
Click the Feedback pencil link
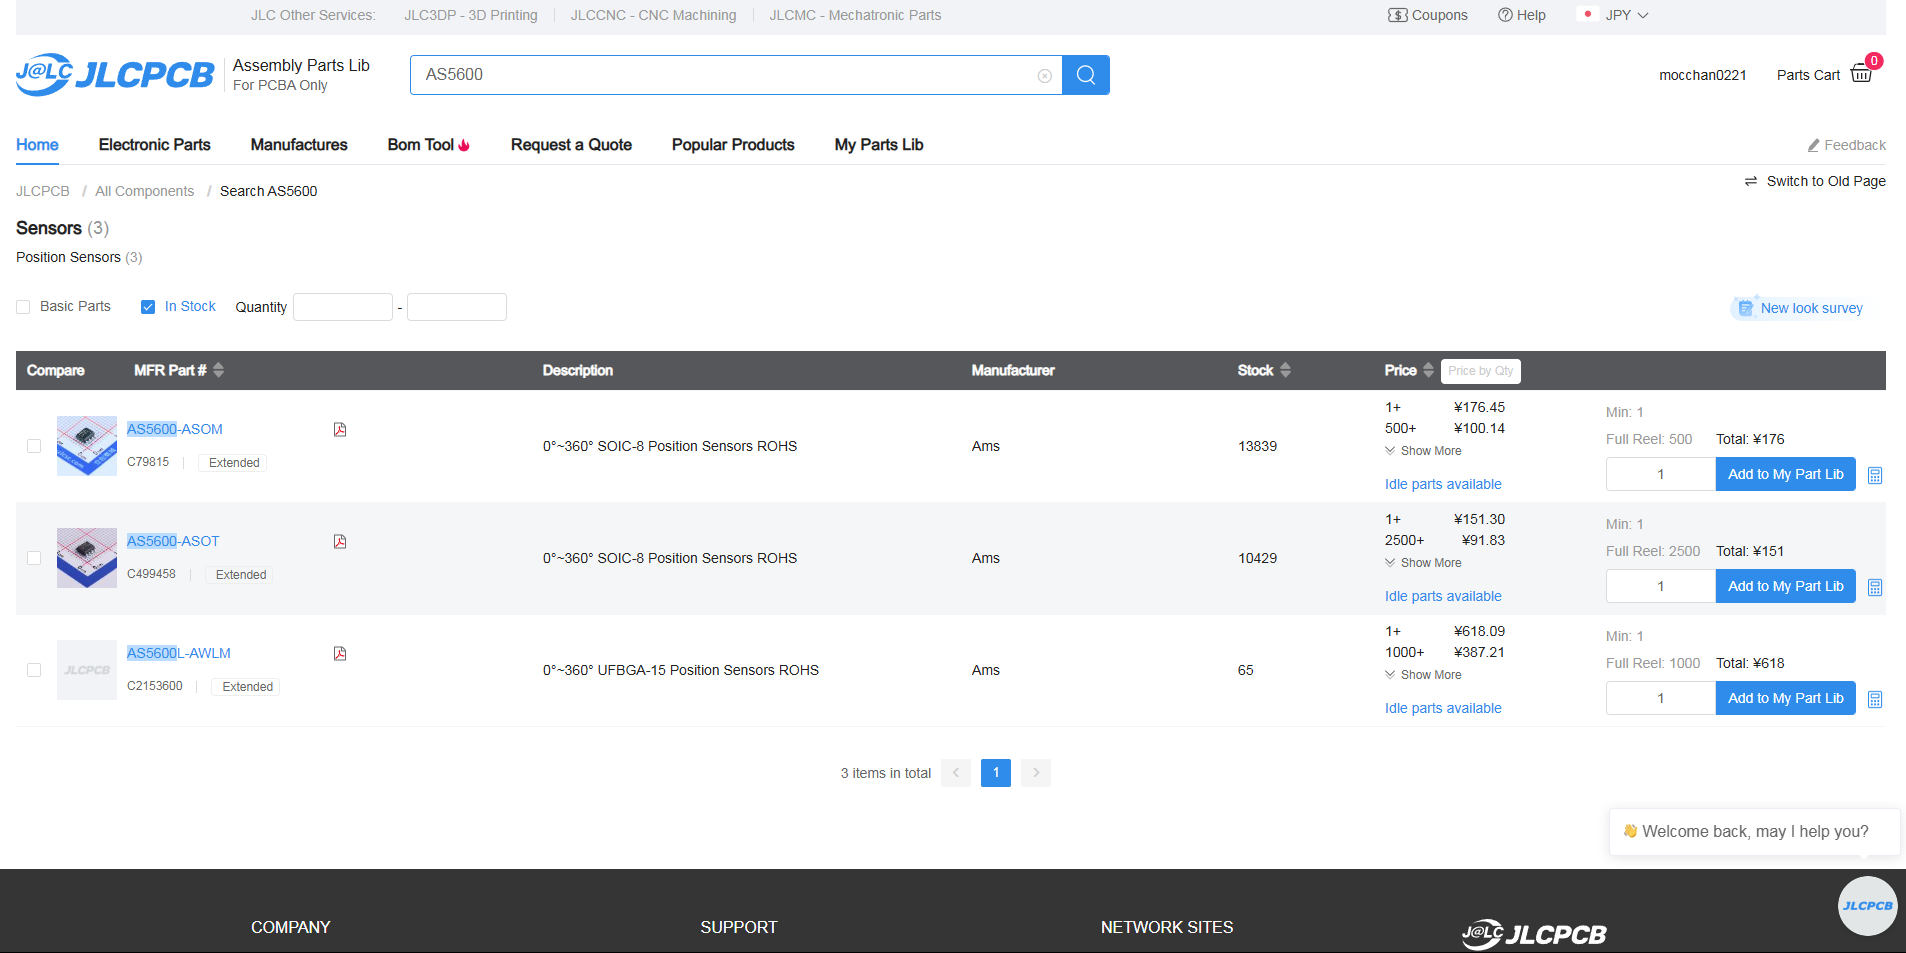(1846, 145)
